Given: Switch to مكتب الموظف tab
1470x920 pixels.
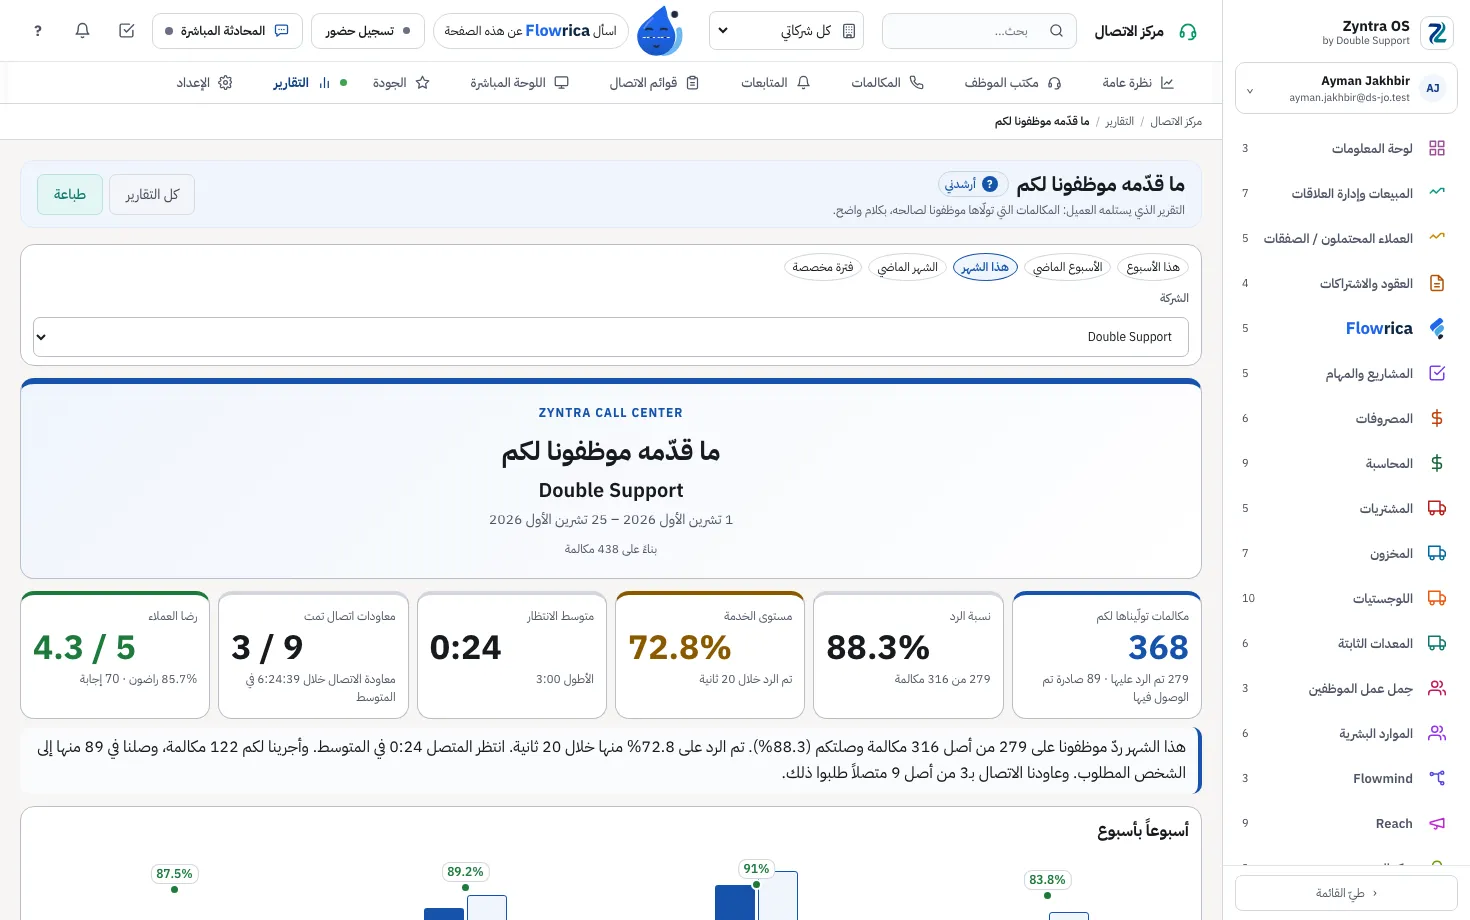Looking at the screenshot, I should (1012, 83).
